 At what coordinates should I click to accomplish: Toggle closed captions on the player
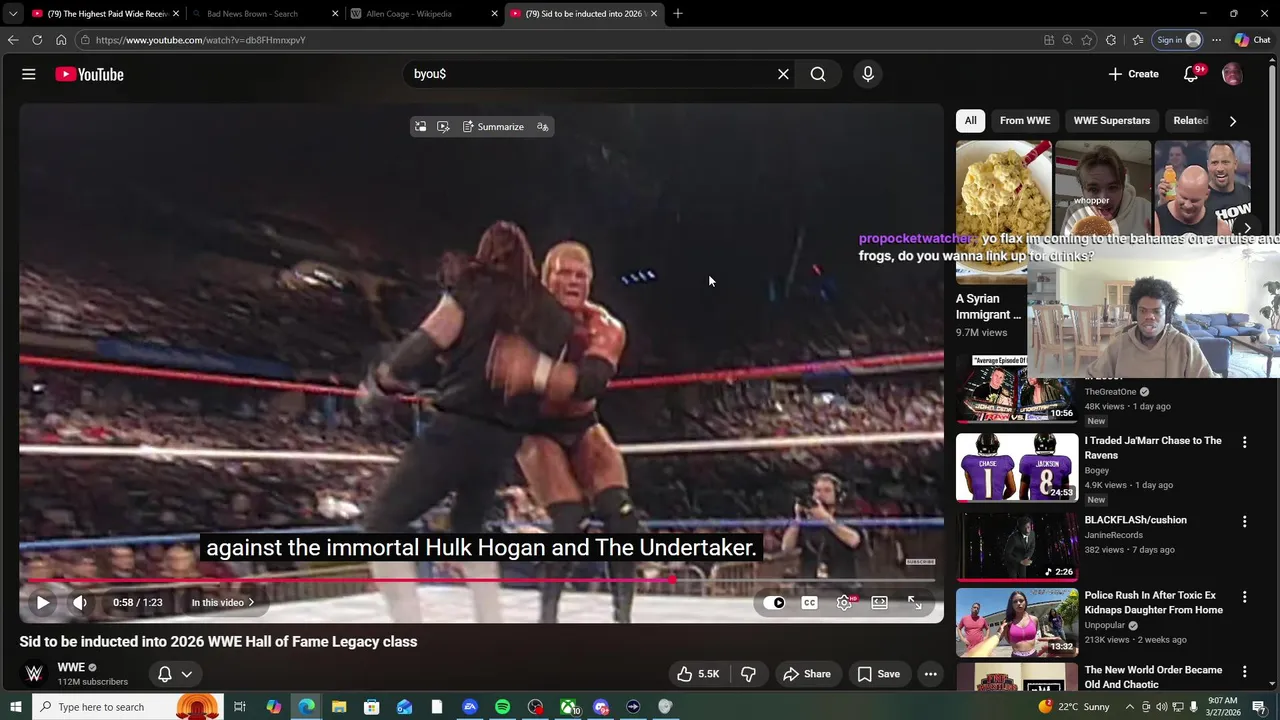[x=810, y=602]
